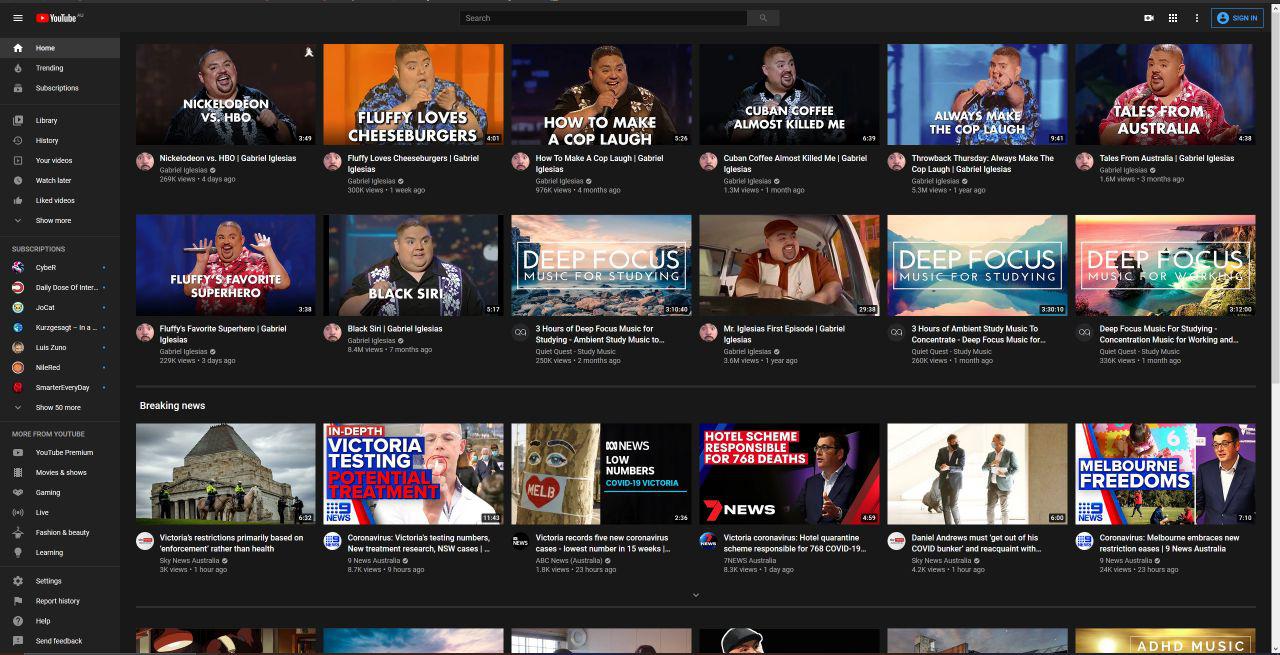Play Melbourne Freedoms 9 News thumbnail

pos(1165,474)
